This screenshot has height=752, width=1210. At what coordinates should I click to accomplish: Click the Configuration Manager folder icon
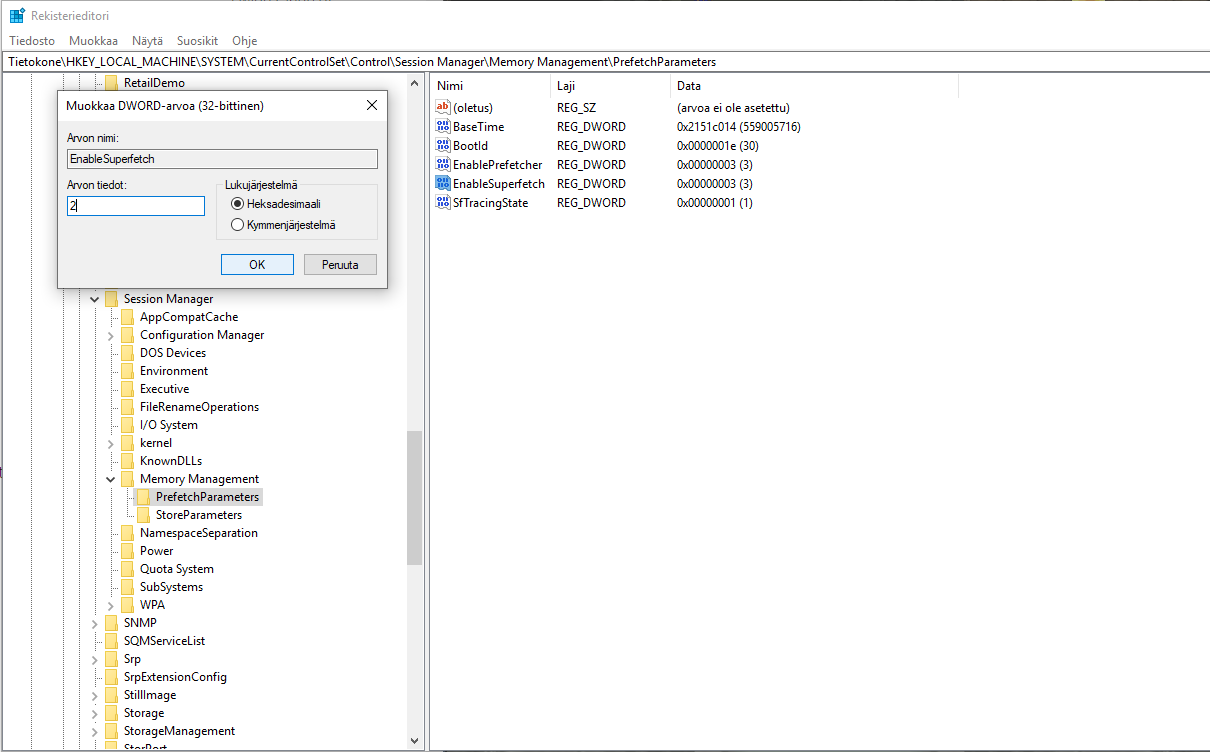click(127, 335)
